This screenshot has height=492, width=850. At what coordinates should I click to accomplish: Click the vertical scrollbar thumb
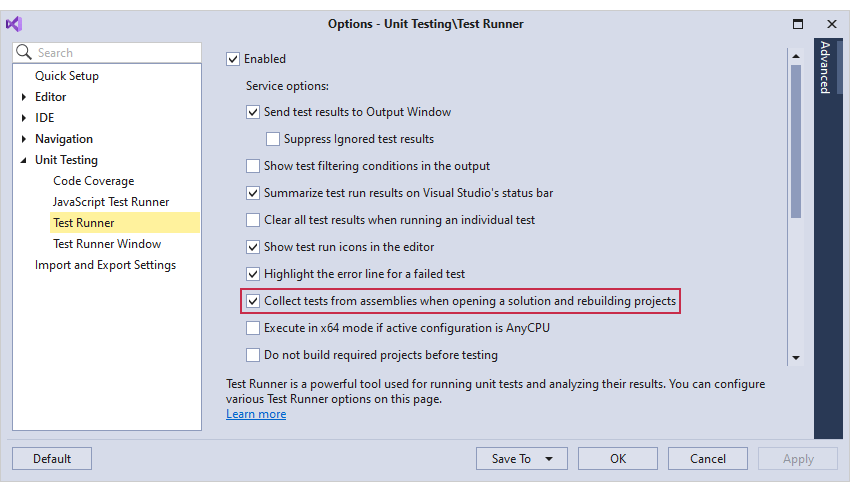coord(796,140)
